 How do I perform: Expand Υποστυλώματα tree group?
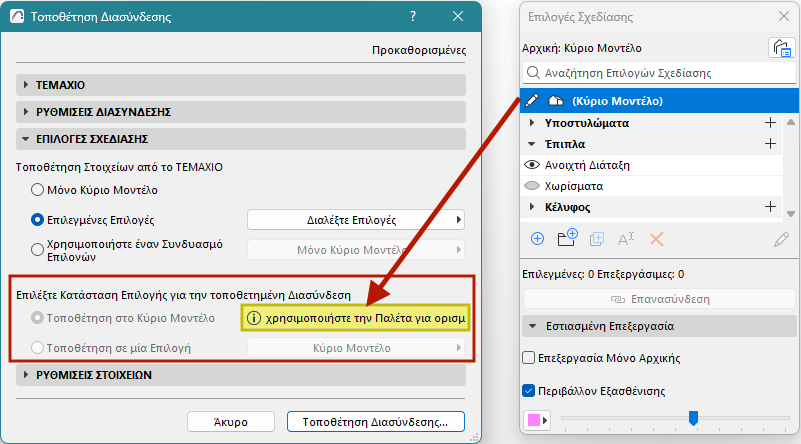click(532, 123)
